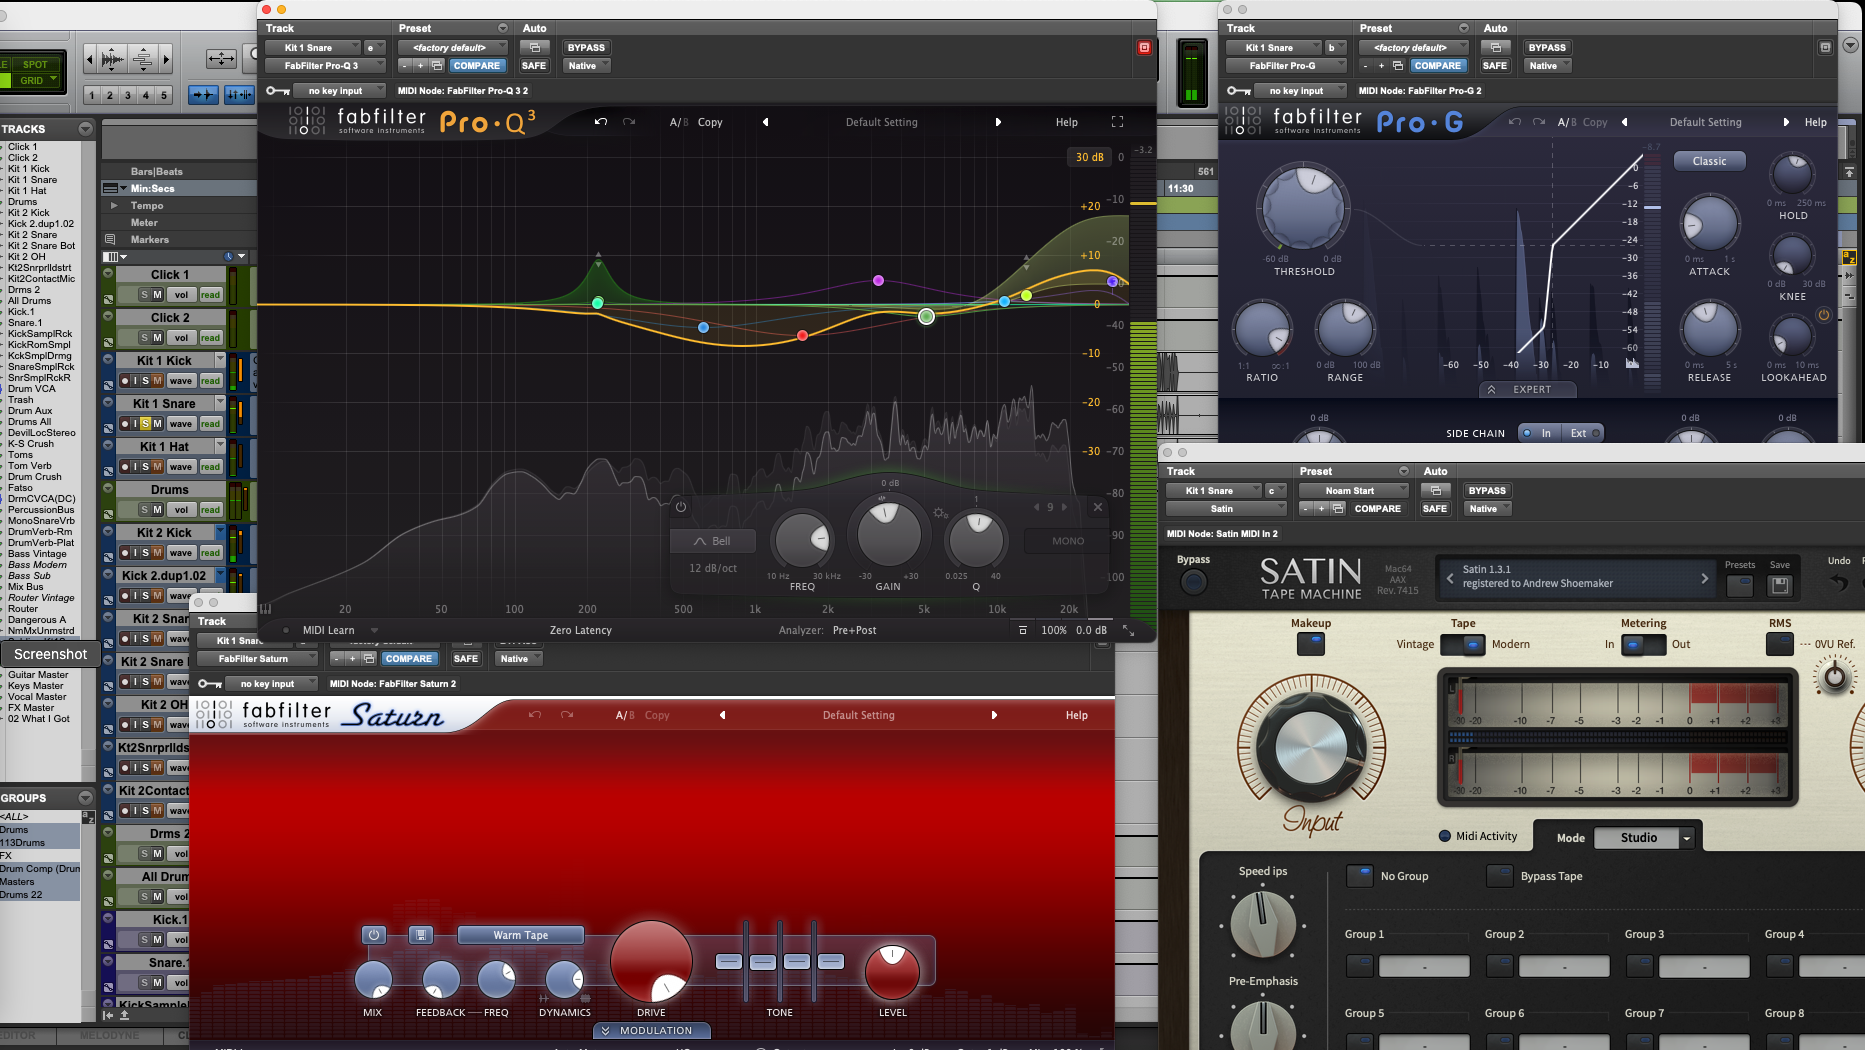The height and width of the screenshot is (1050, 1865).
Task: Click Bell shape button in Pro-Q 3
Action: tap(712, 541)
